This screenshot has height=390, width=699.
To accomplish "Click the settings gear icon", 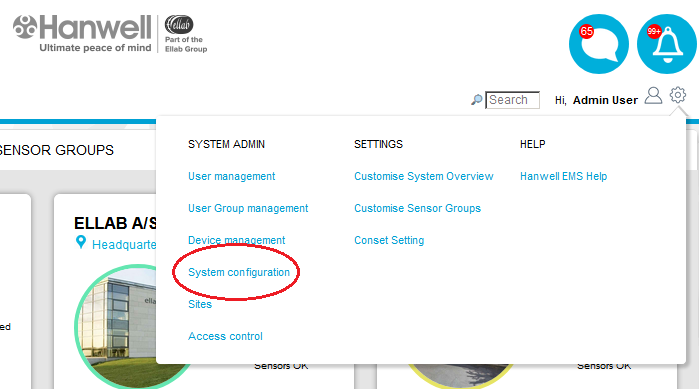I will (x=678, y=95).
